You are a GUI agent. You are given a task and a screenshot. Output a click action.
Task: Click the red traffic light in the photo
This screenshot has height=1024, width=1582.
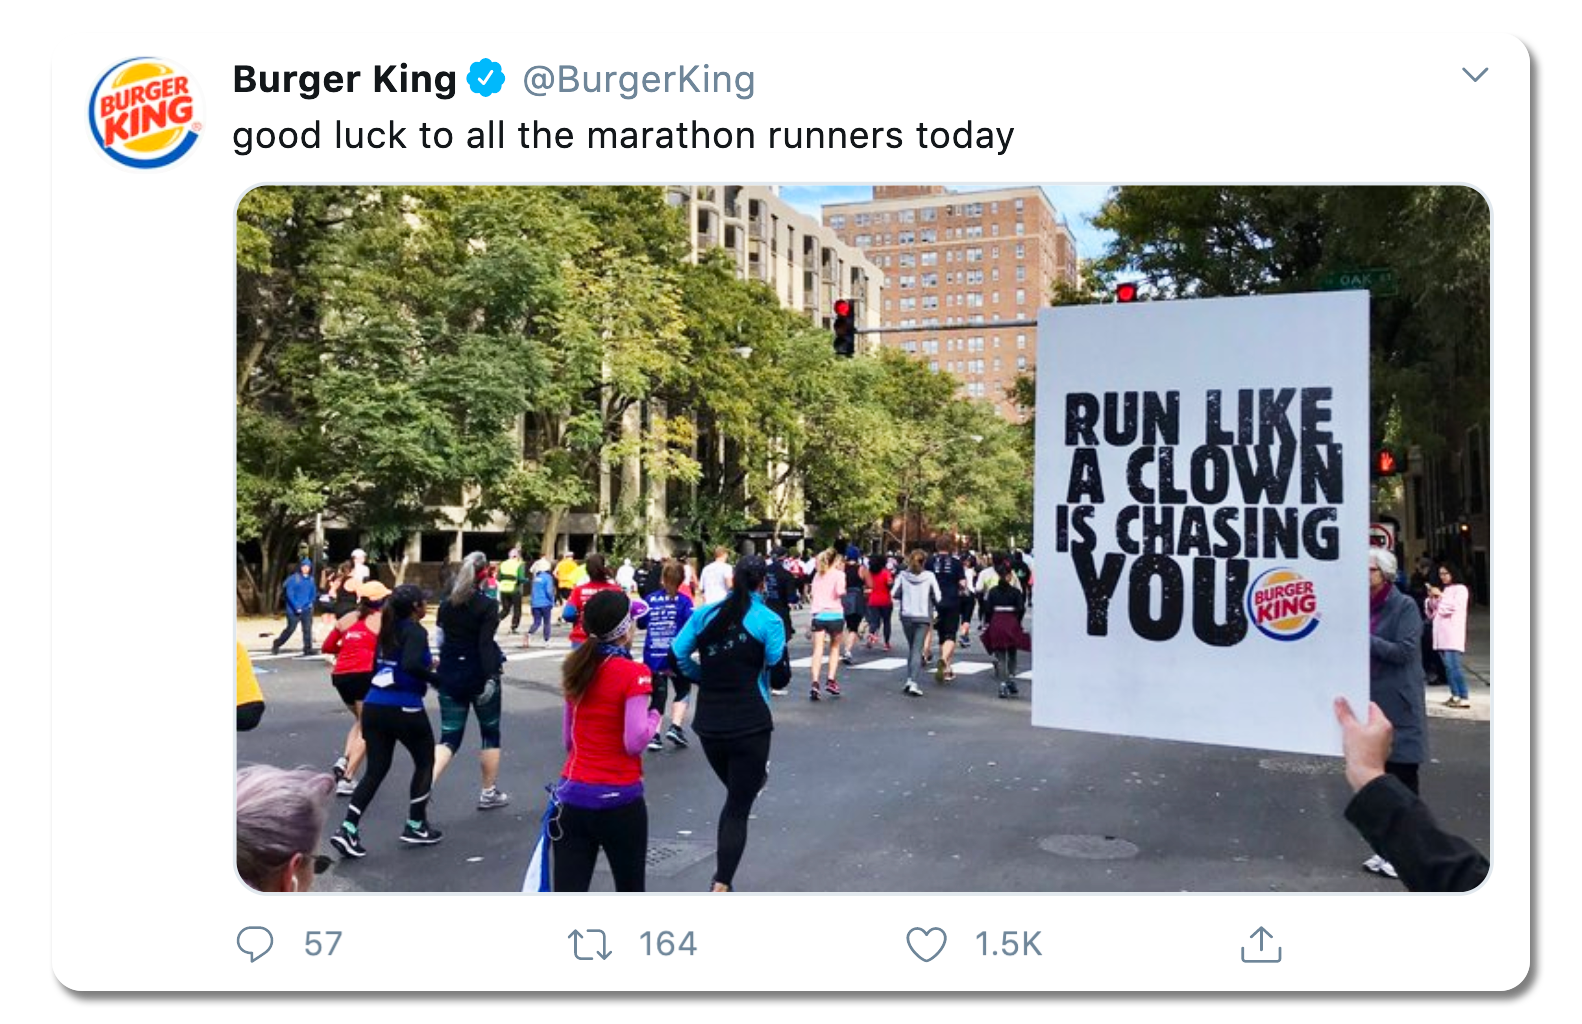(x=844, y=326)
